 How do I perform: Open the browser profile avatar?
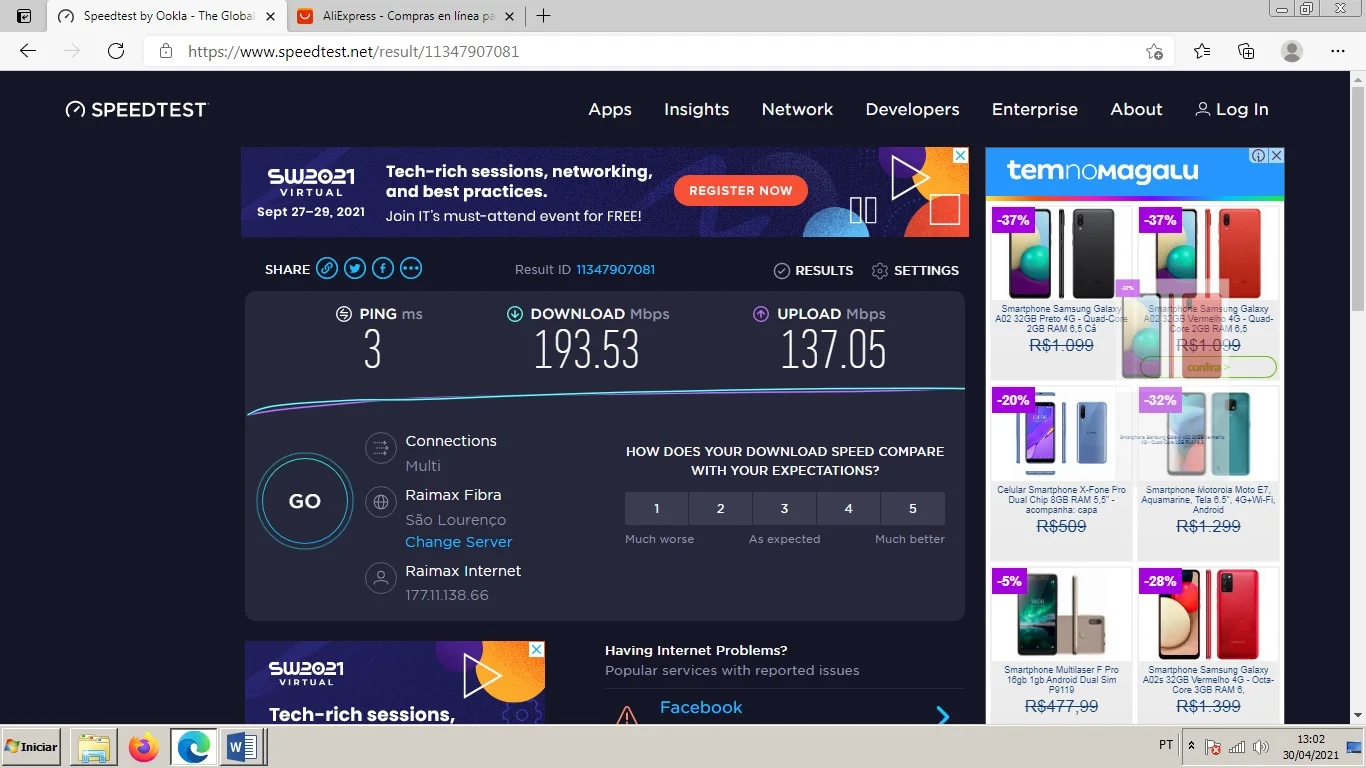pos(1292,51)
